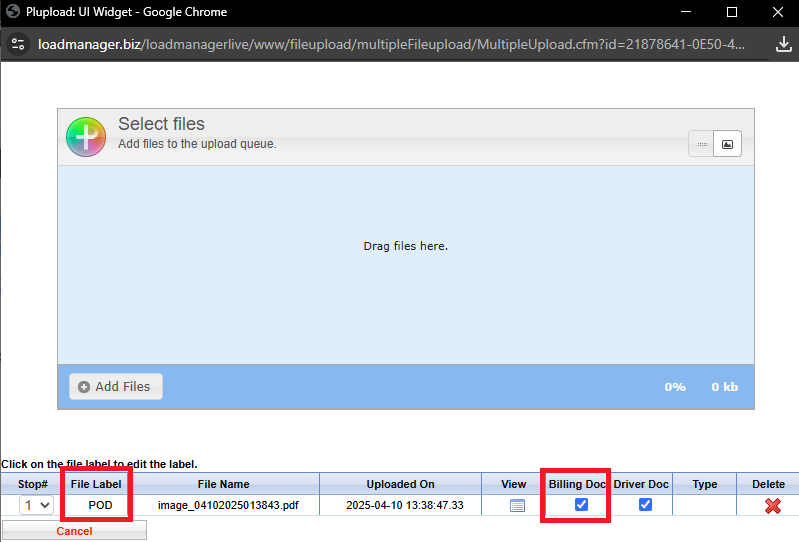
Task: Click the colorful plus Select files icon
Action: (x=86, y=136)
